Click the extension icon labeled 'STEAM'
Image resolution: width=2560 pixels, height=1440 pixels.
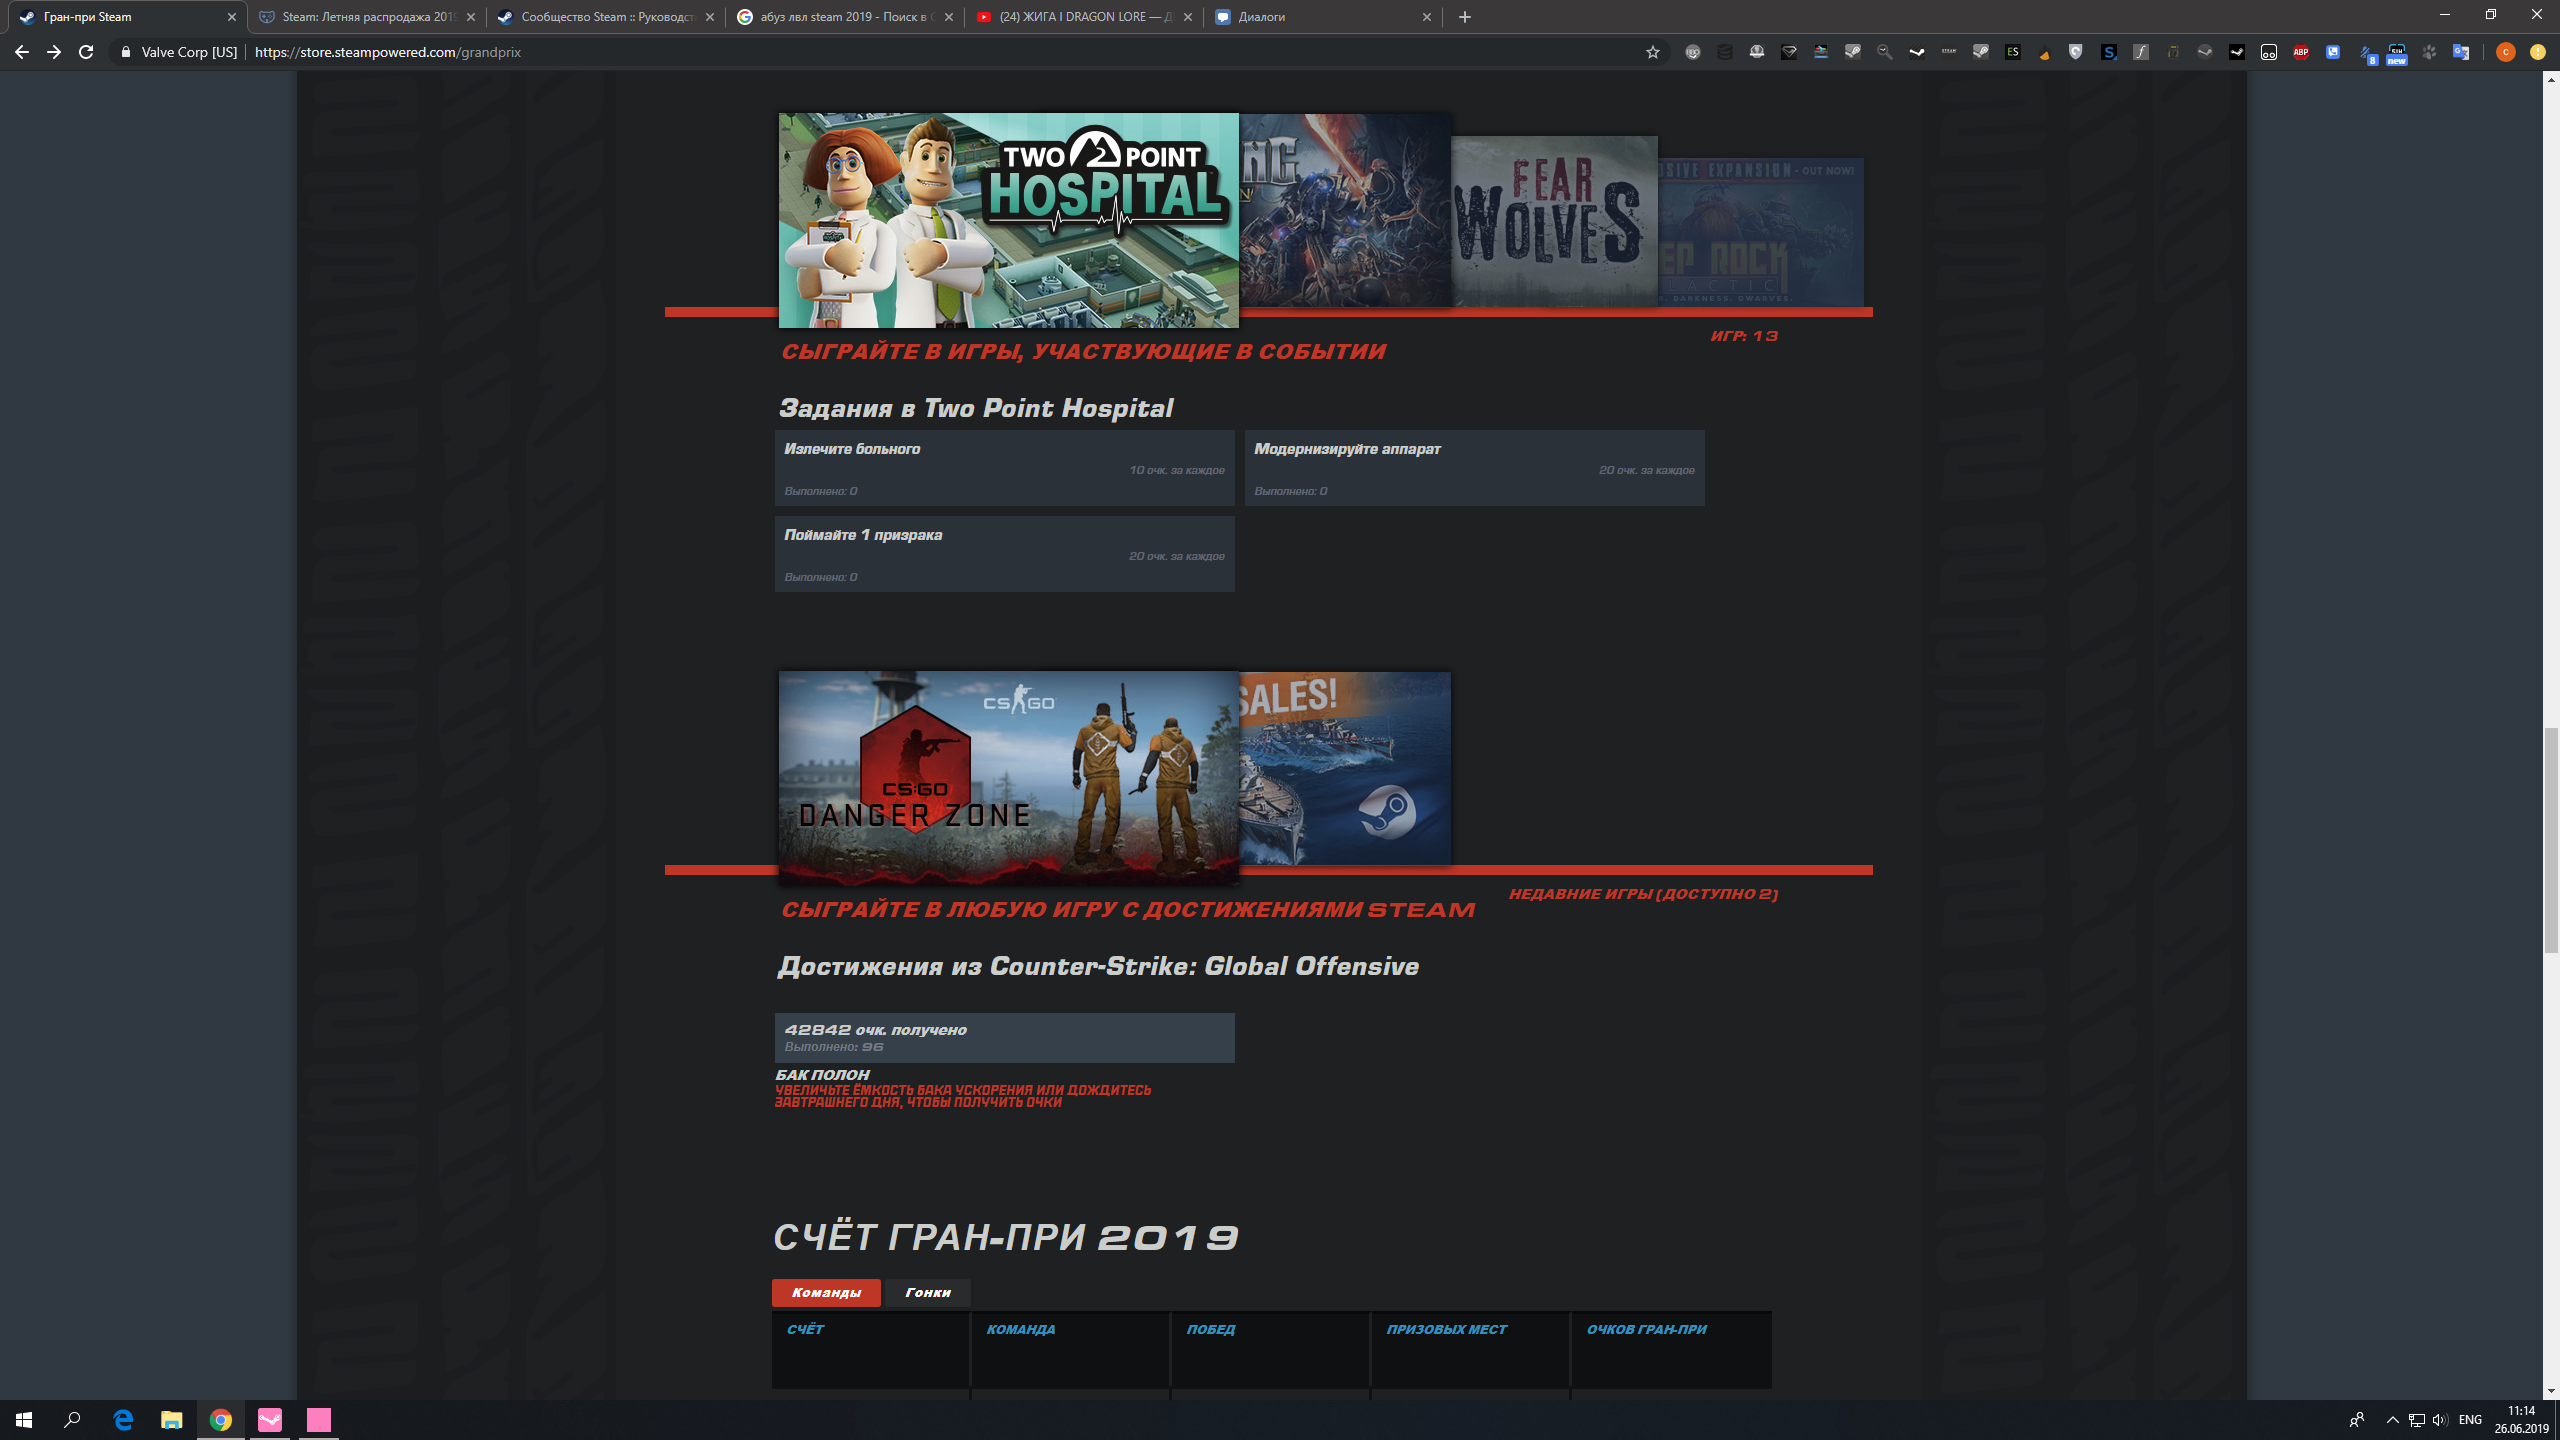pyautogui.click(x=1949, y=52)
